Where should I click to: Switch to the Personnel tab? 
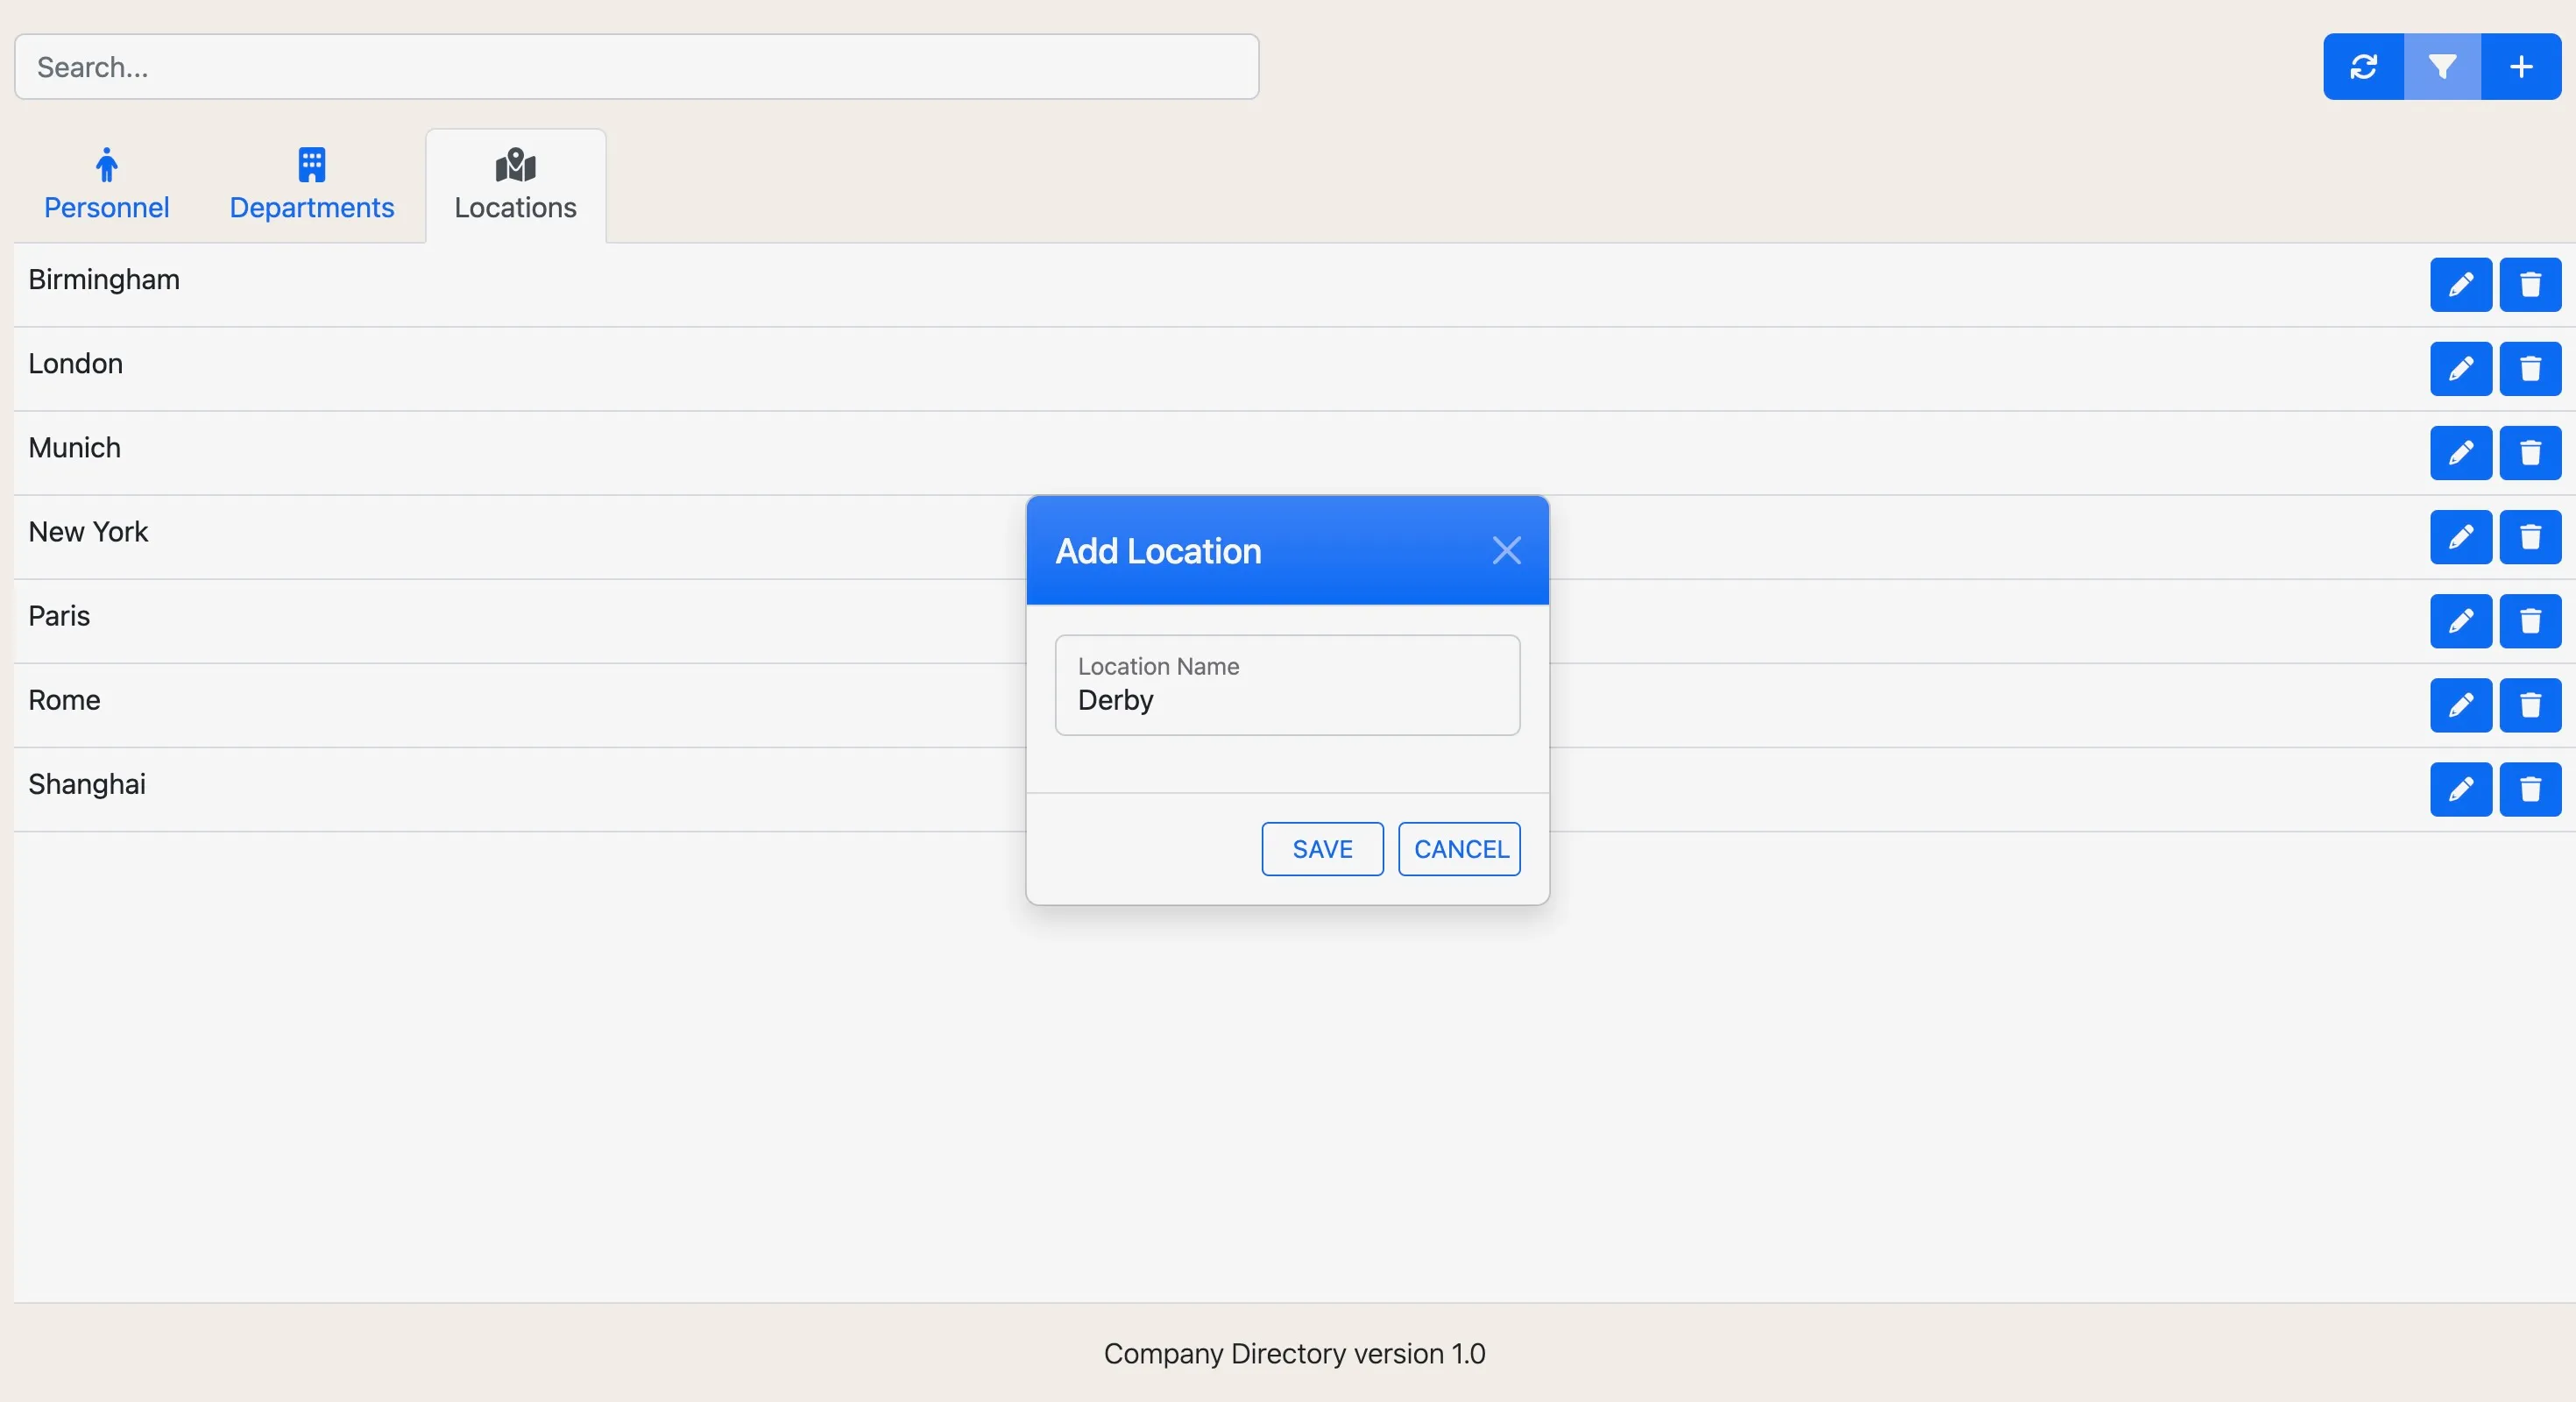pyautogui.click(x=106, y=207)
